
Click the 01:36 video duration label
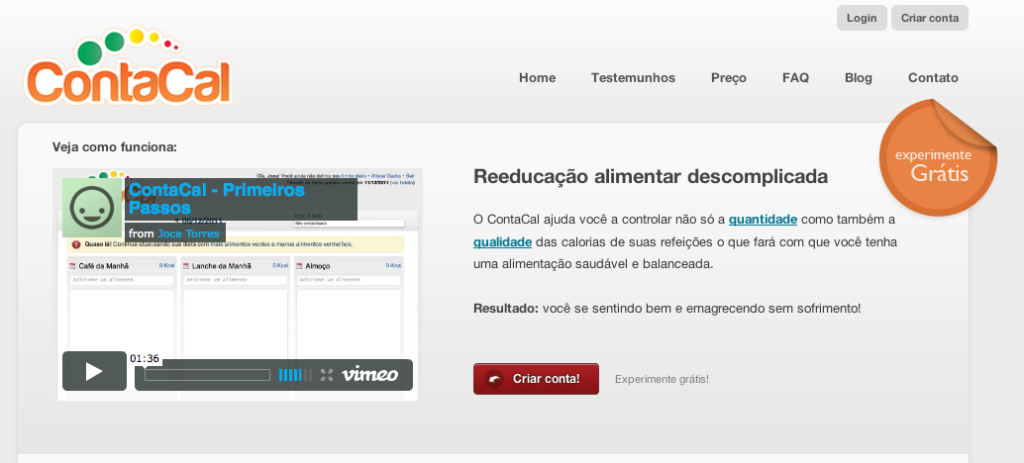tap(144, 359)
